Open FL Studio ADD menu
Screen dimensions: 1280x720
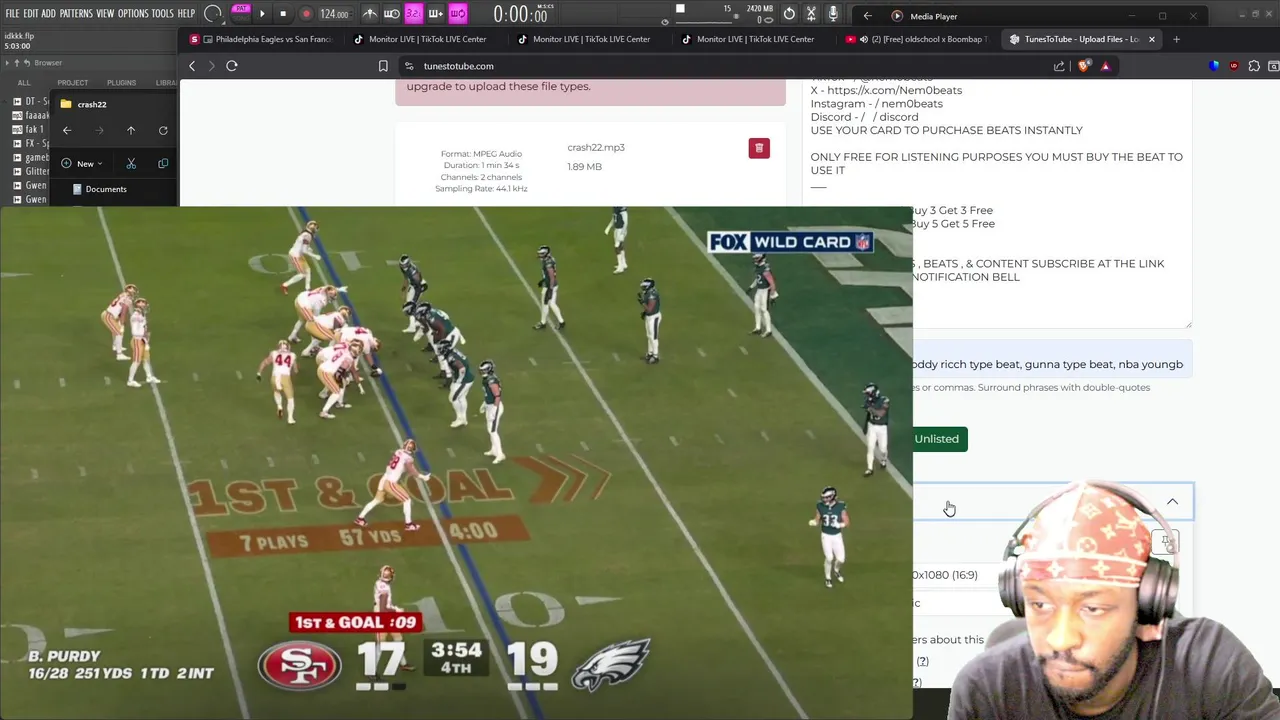[48, 14]
